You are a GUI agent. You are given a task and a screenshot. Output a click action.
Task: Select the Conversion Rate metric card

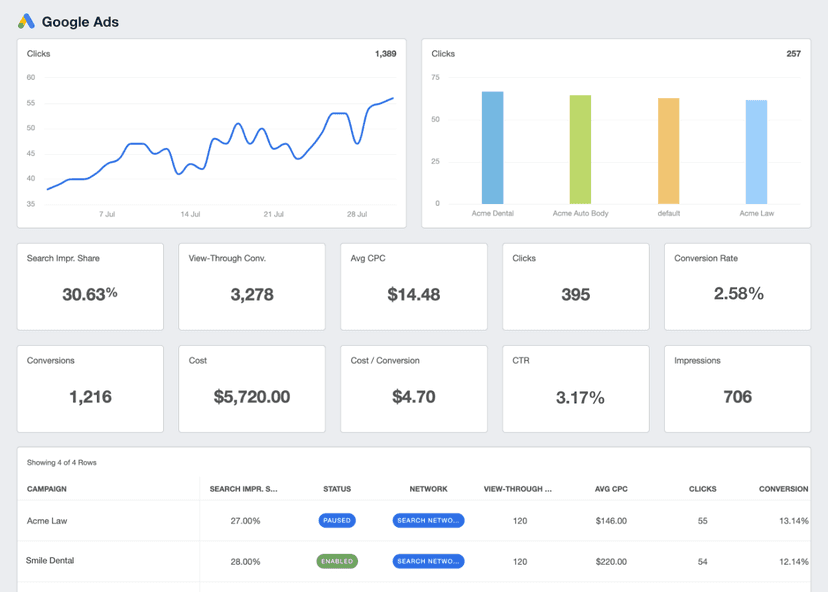coord(737,286)
